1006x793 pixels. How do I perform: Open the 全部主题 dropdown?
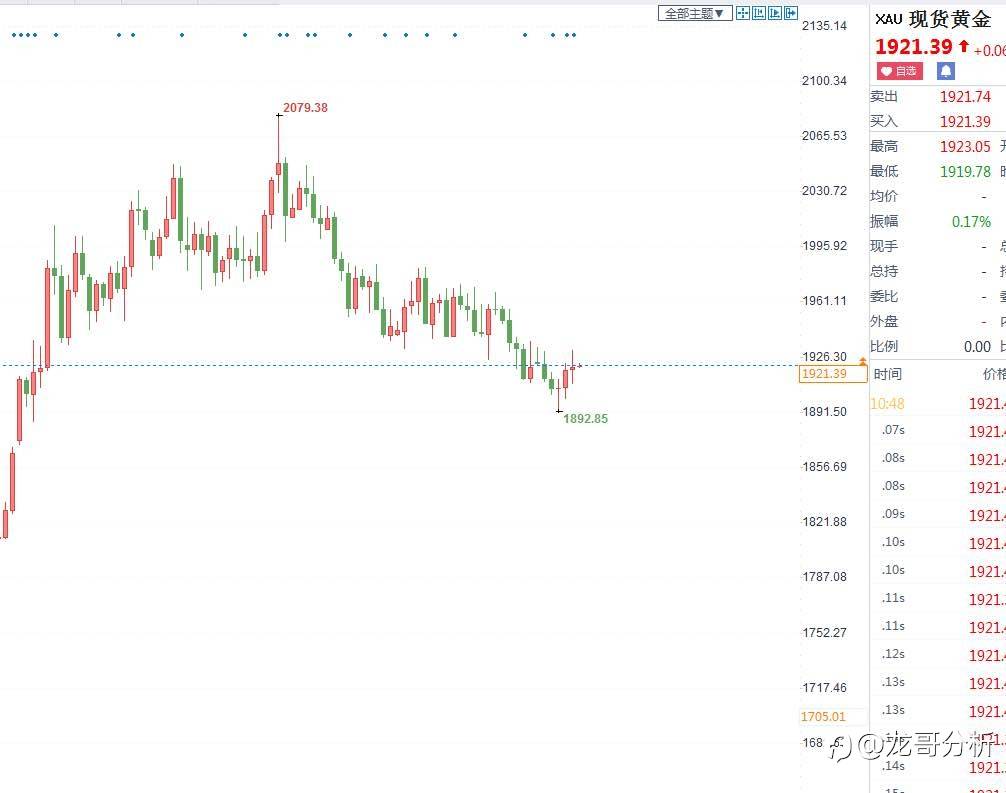tap(695, 13)
